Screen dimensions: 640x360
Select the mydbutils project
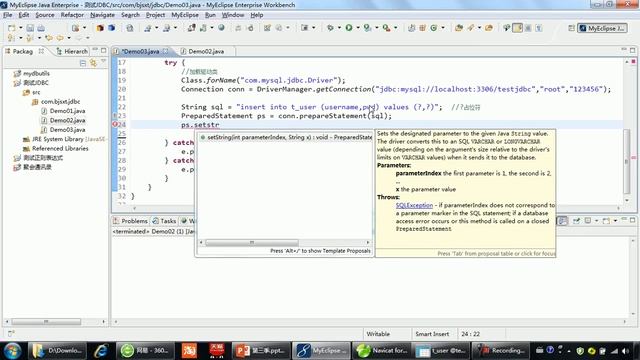pos(32,73)
